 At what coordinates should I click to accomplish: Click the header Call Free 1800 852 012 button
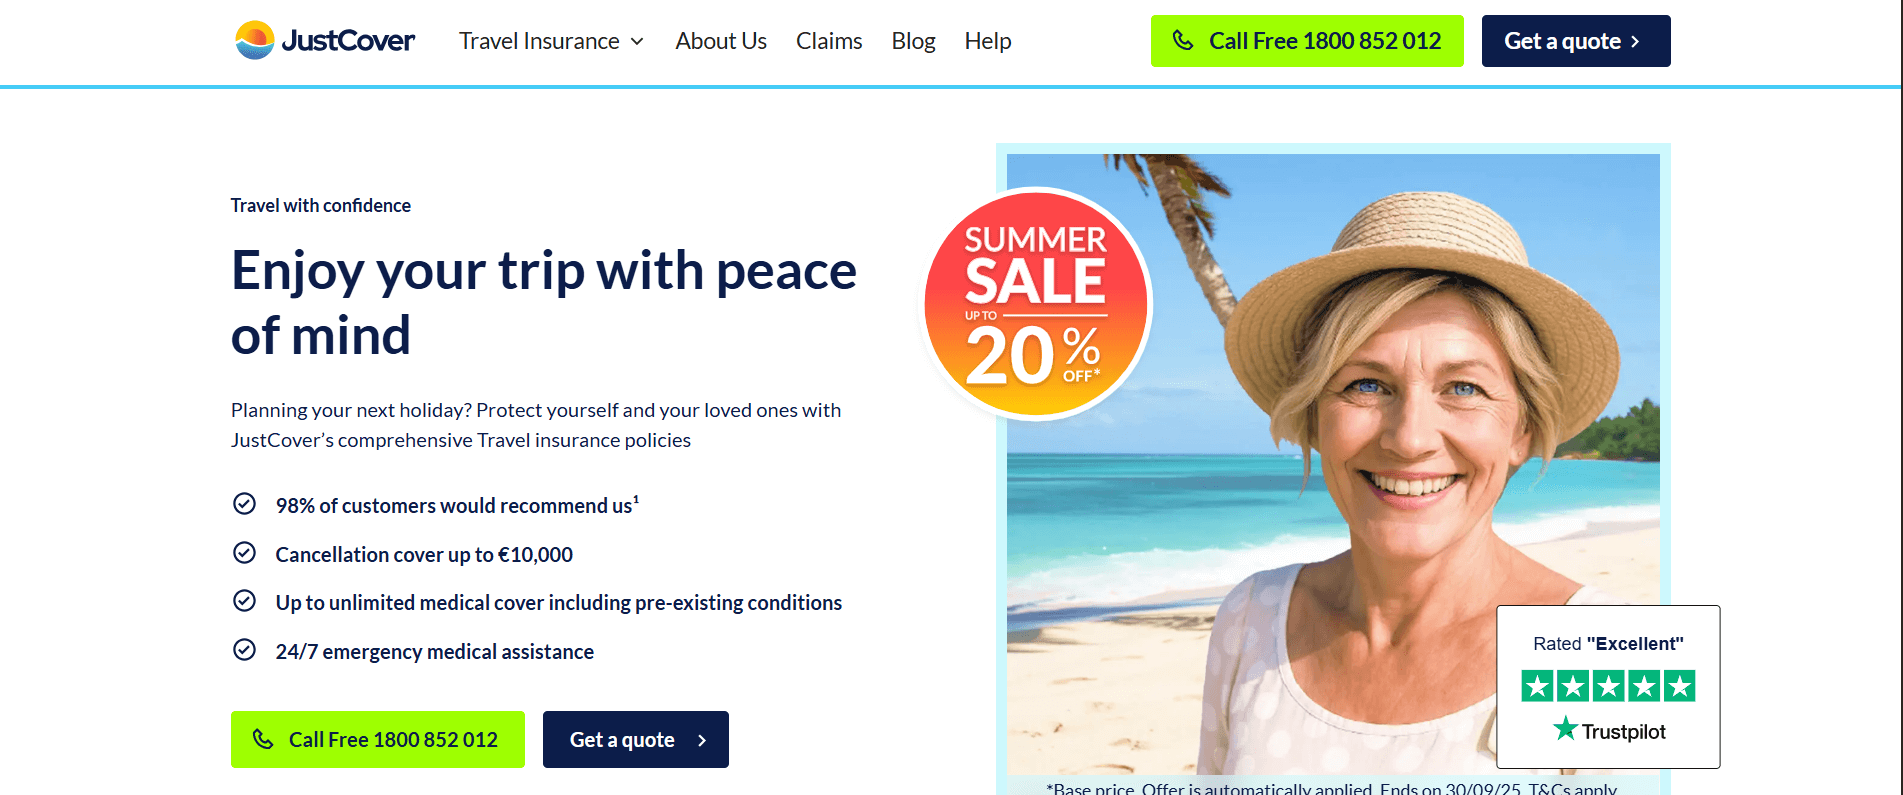pos(1307,41)
